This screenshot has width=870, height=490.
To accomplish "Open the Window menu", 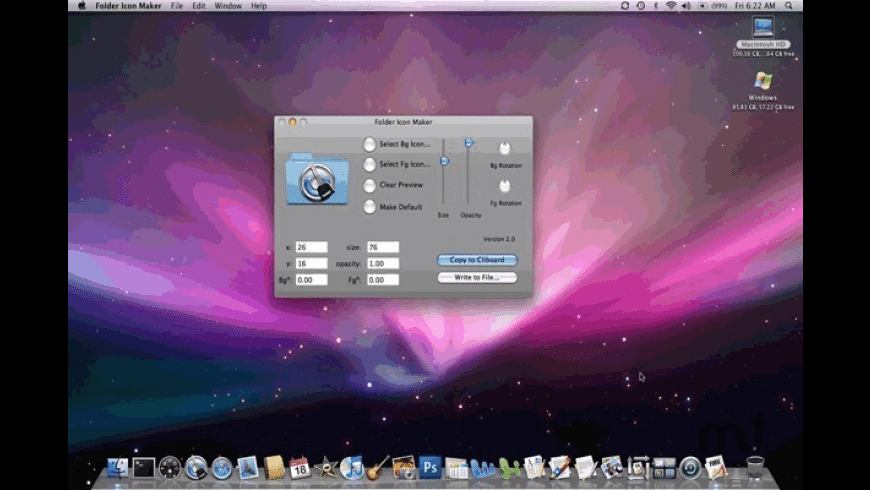I will pos(228,6).
